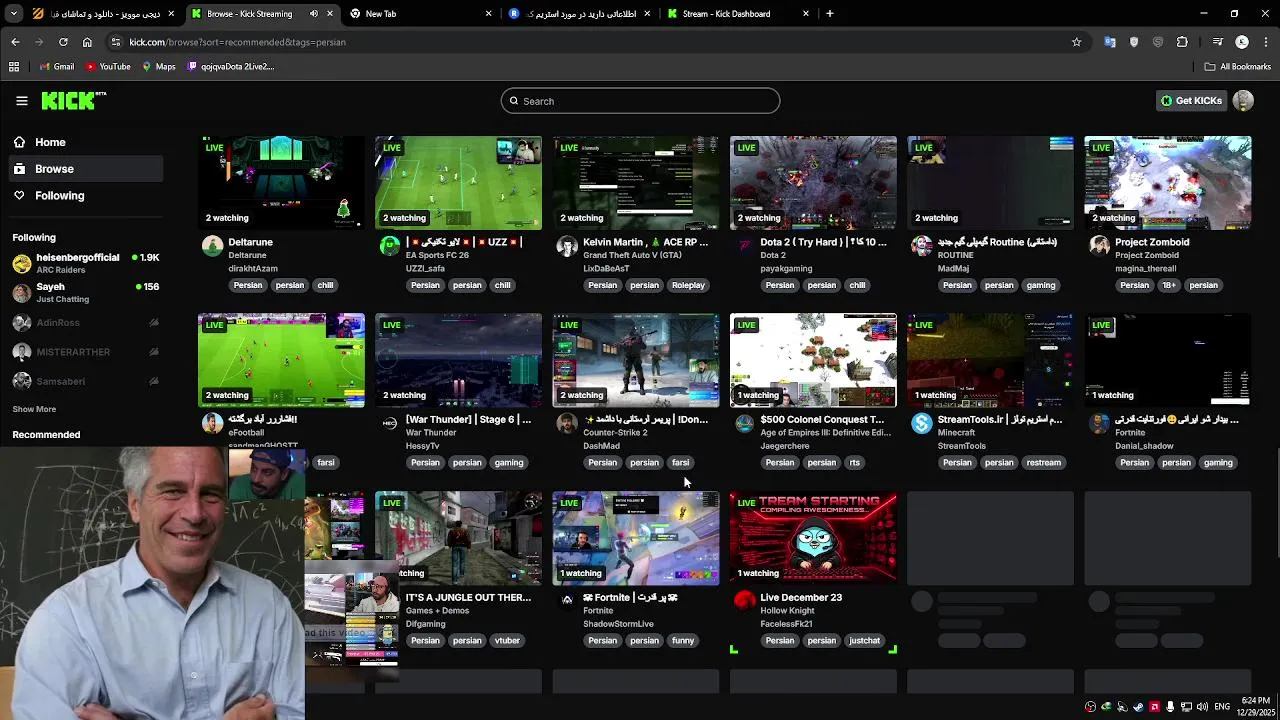Screen dimensions: 1280x720
Task: Click the Roleplay tag on Kelvin Martin
Action: click(x=688, y=285)
